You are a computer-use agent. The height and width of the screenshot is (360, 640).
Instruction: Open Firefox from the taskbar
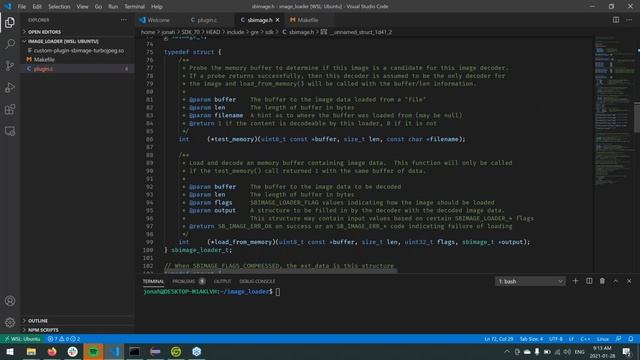click(x=52, y=351)
